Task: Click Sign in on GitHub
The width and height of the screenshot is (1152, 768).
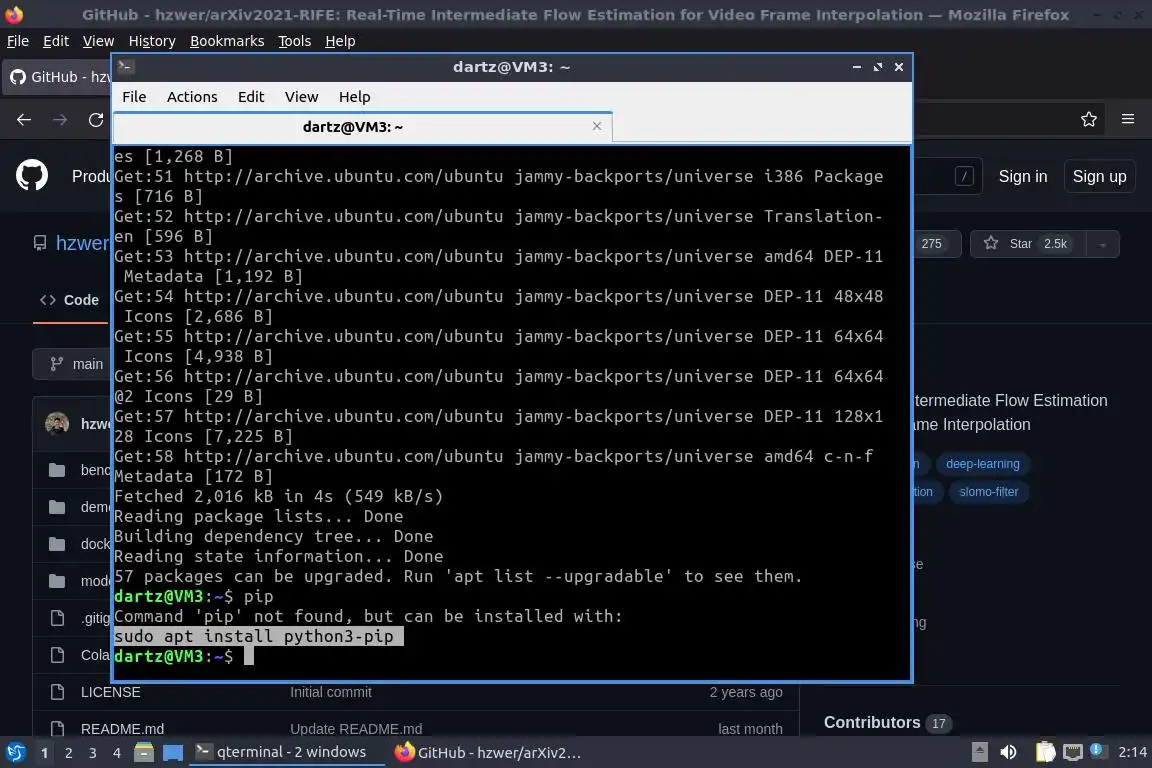Action: point(1023,176)
